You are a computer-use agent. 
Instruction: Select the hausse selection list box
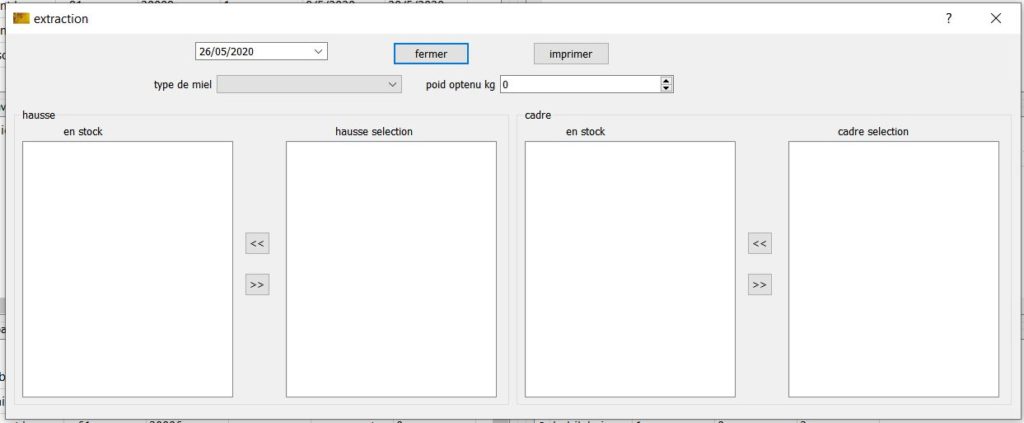coord(391,269)
